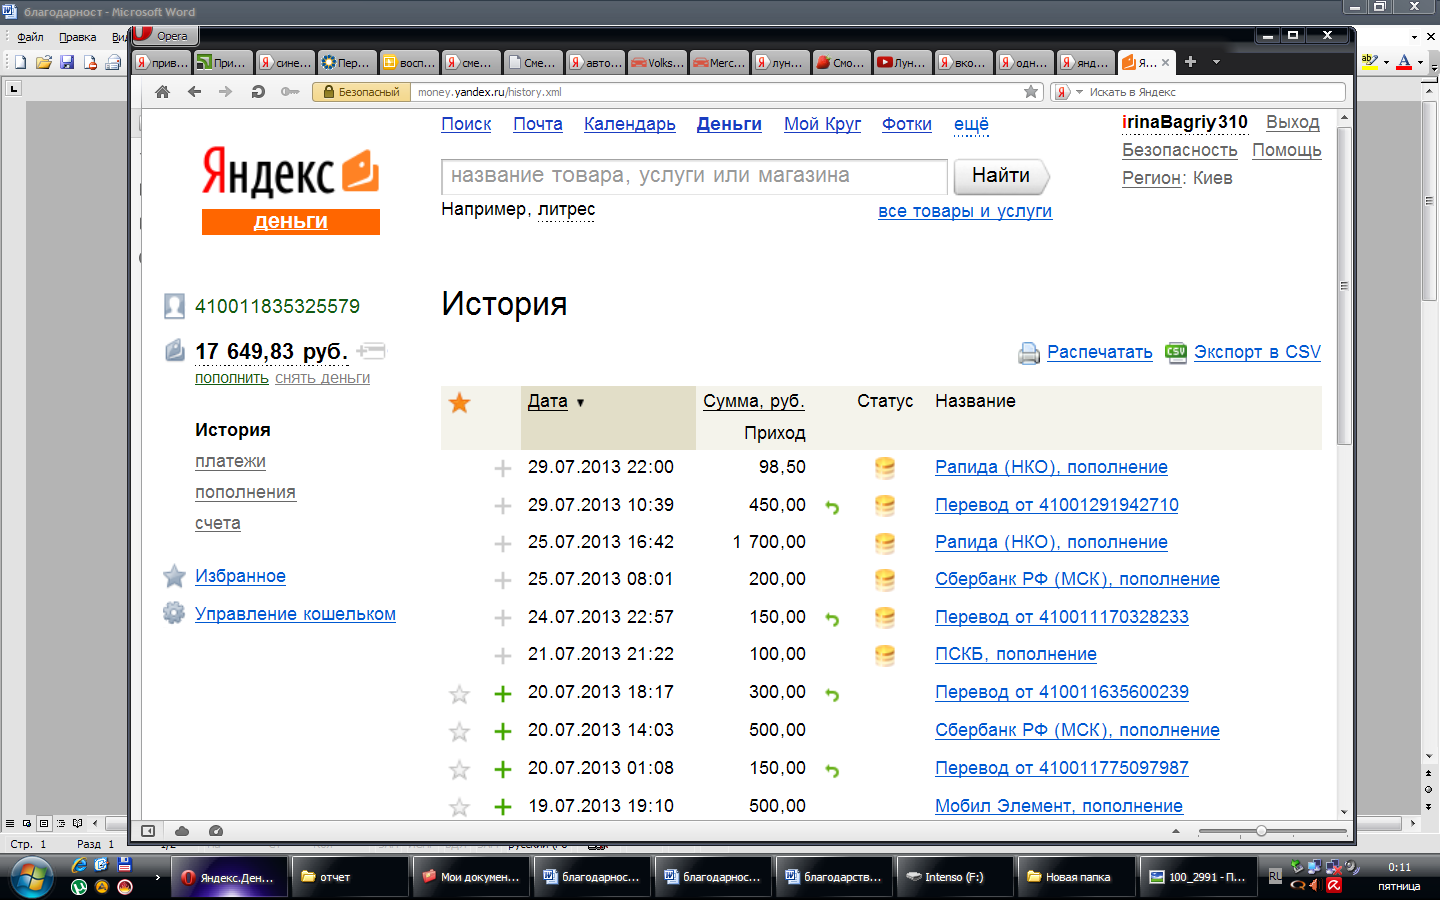This screenshot has width=1440, height=900.
Task: Expand the ещё services menu
Action: pyautogui.click(x=971, y=124)
